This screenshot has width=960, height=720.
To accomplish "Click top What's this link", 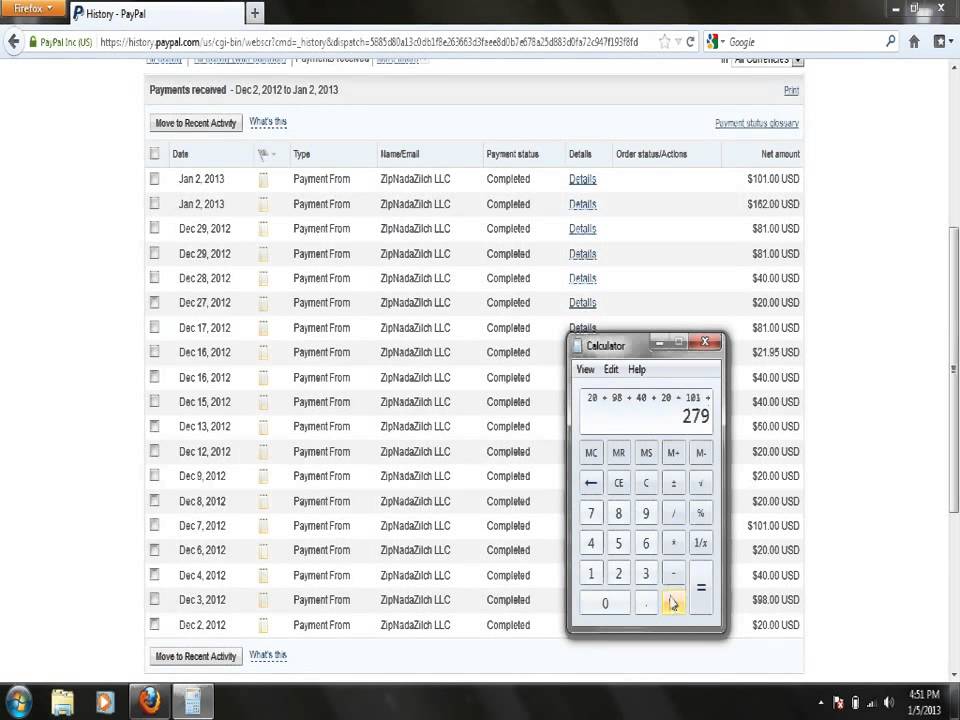I will tap(268, 122).
